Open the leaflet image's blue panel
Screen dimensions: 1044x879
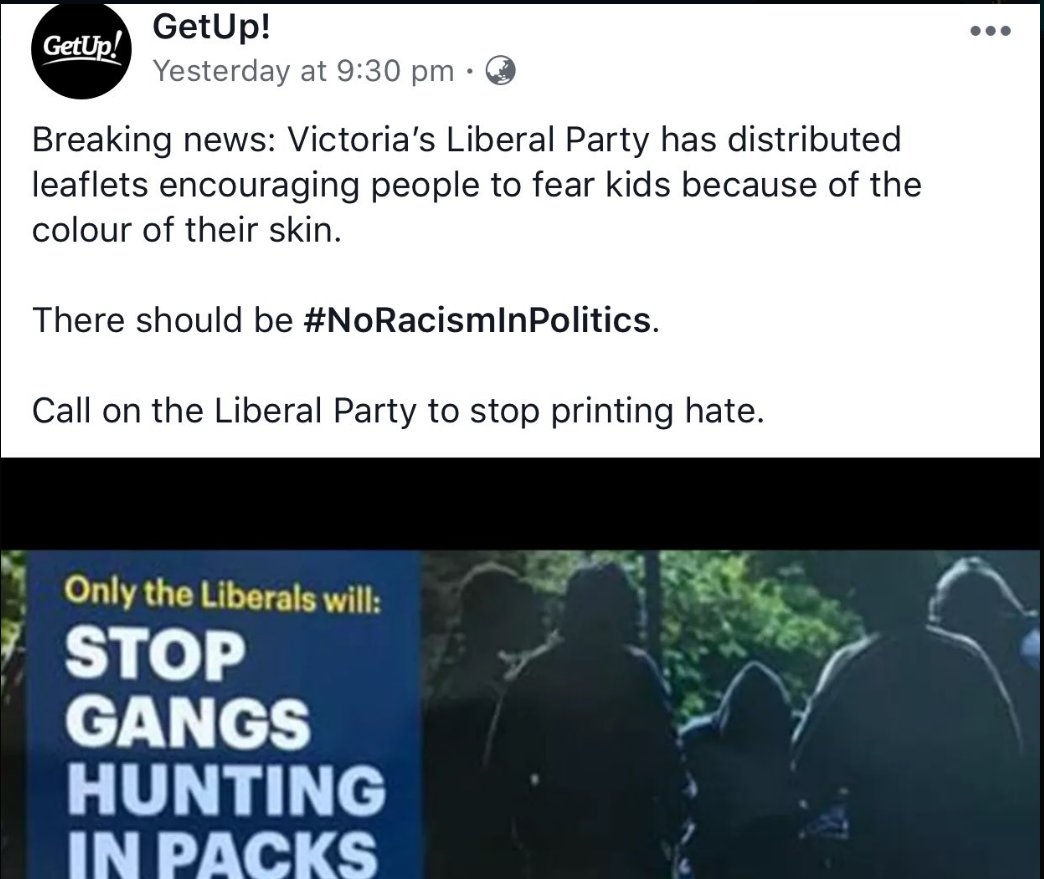point(224,715)
